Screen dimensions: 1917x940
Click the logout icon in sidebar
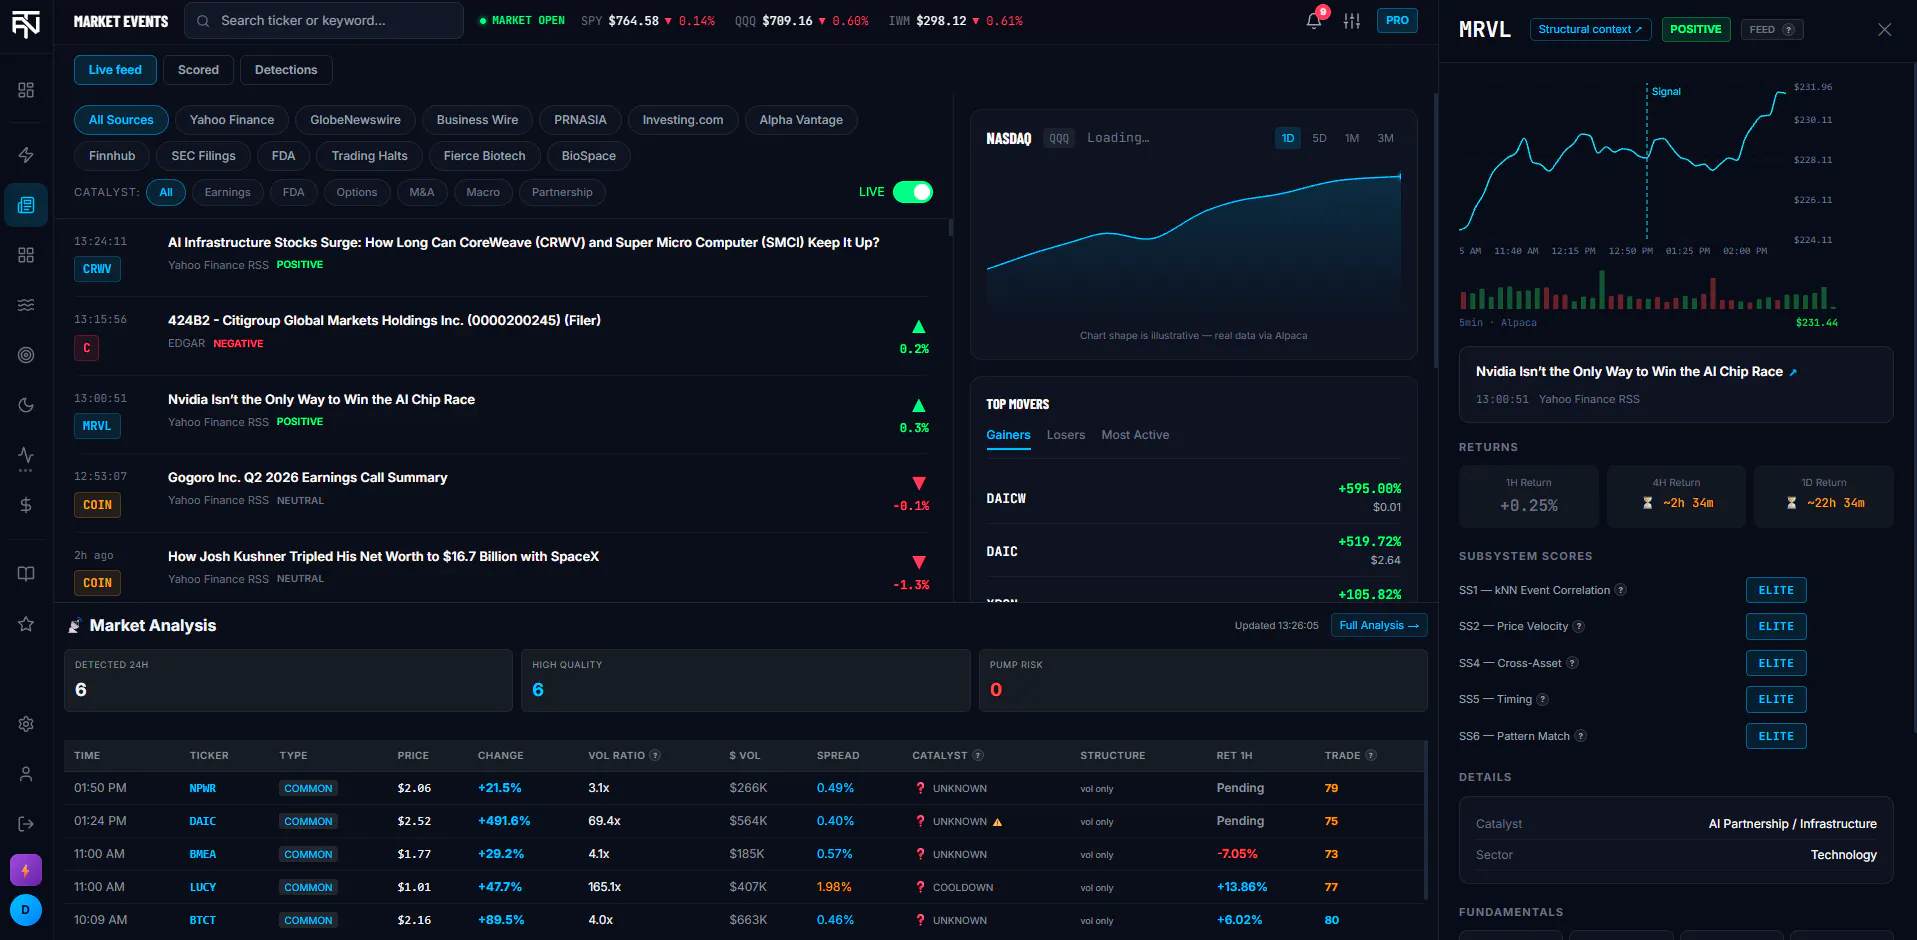point(26,824)
